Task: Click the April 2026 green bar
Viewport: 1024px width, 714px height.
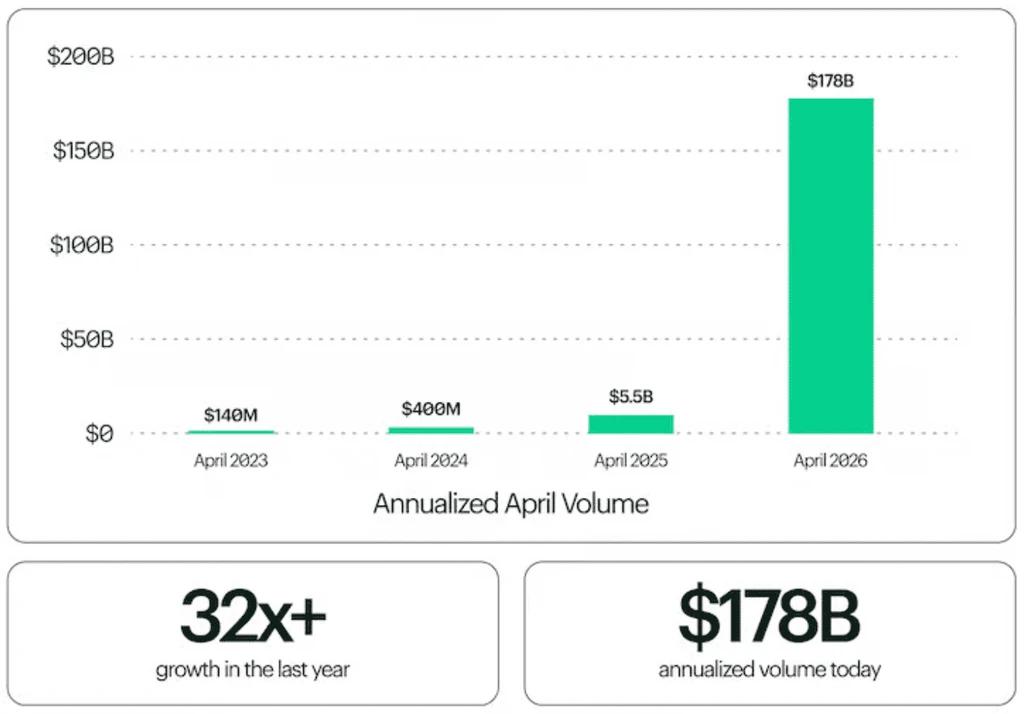Action: pos(831,266)
